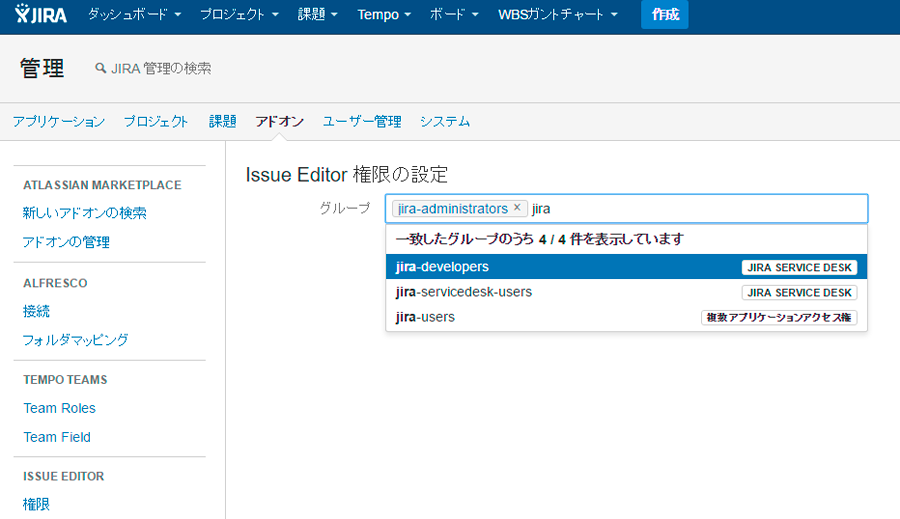The width and height of the screenshot is (900, 519).
Task: Click JIRA SERVICE DESK badge on jira-developers
Action: coord(799,268)
